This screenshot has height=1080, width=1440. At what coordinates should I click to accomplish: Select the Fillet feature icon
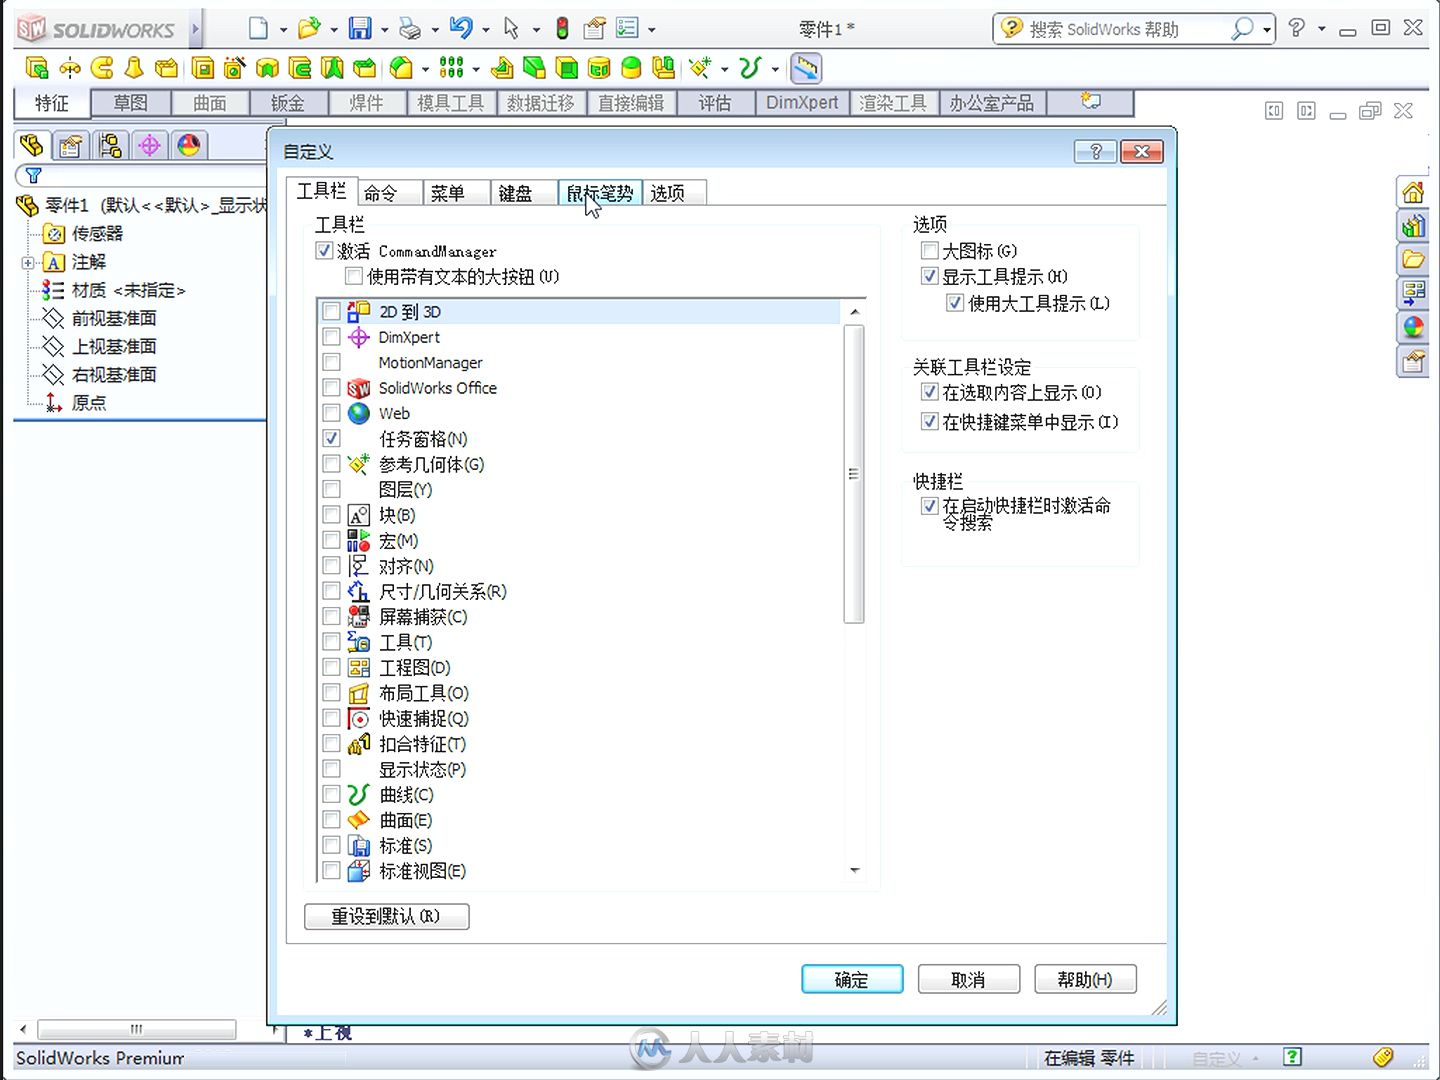401,68
